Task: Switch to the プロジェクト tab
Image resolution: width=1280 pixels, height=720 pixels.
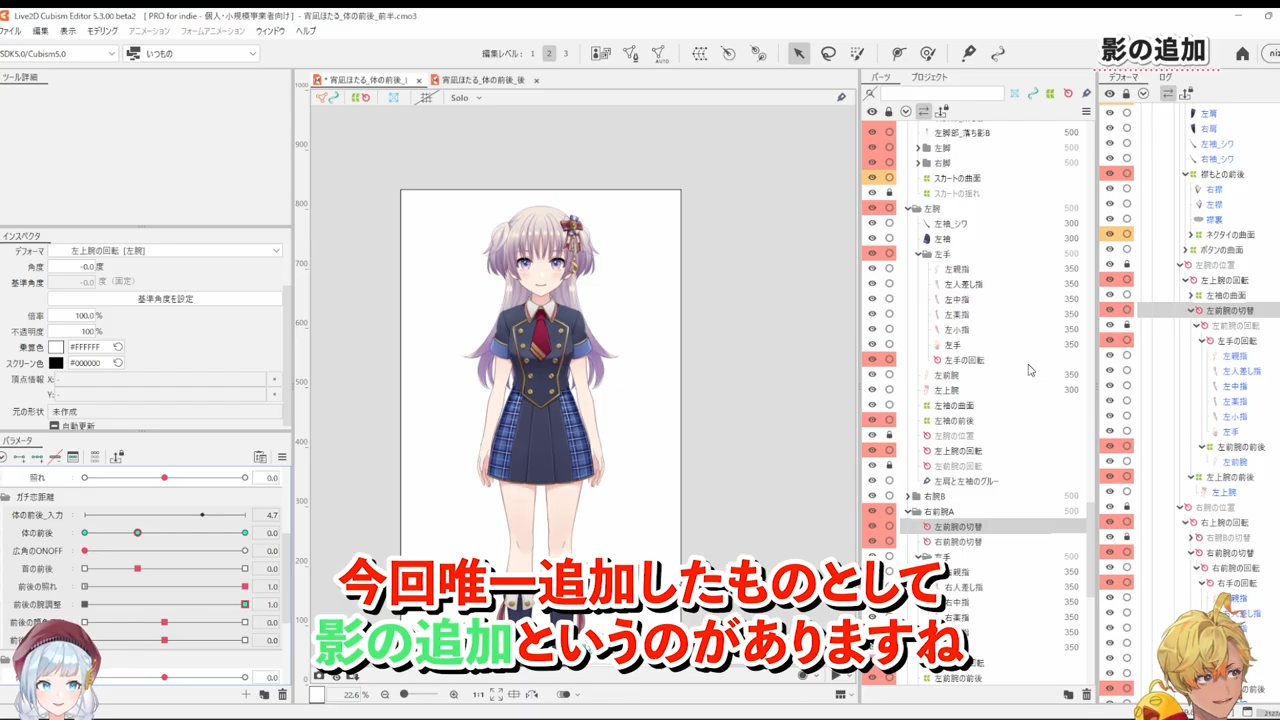Action: pos(929,77)
